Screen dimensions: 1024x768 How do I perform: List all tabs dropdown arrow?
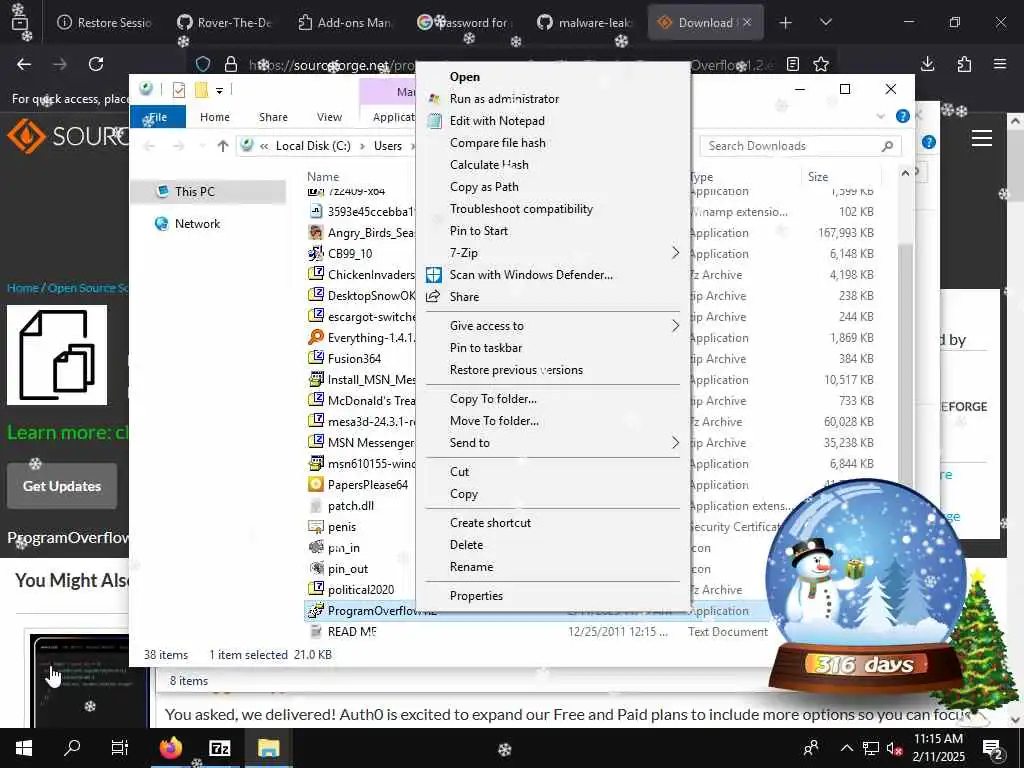[826, 23]
